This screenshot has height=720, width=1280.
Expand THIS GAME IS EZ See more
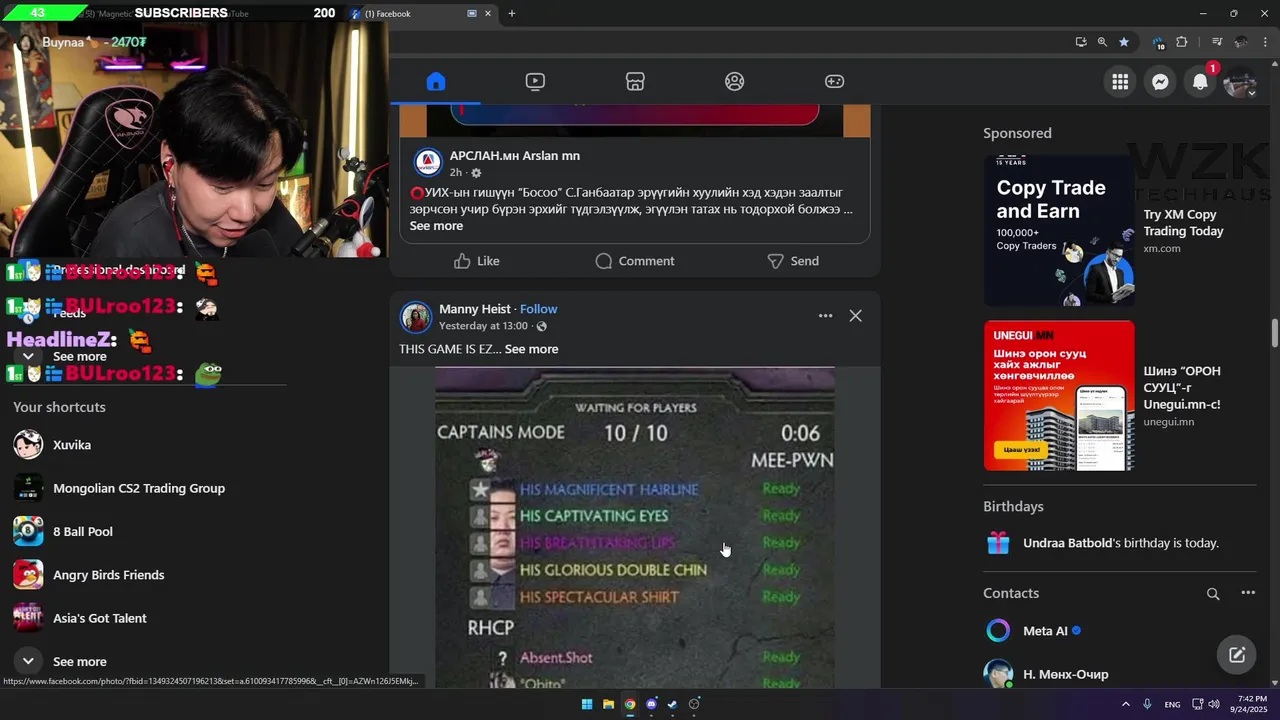point(531,349)
